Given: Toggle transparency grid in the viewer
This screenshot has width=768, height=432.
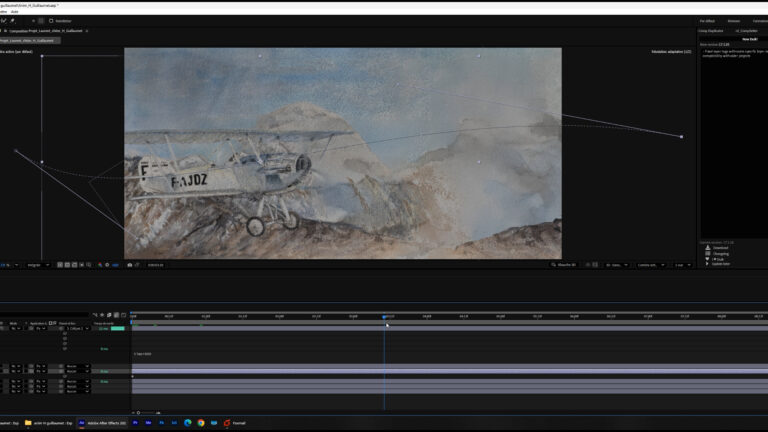Looking at the screenshot, I should [67, 265].
